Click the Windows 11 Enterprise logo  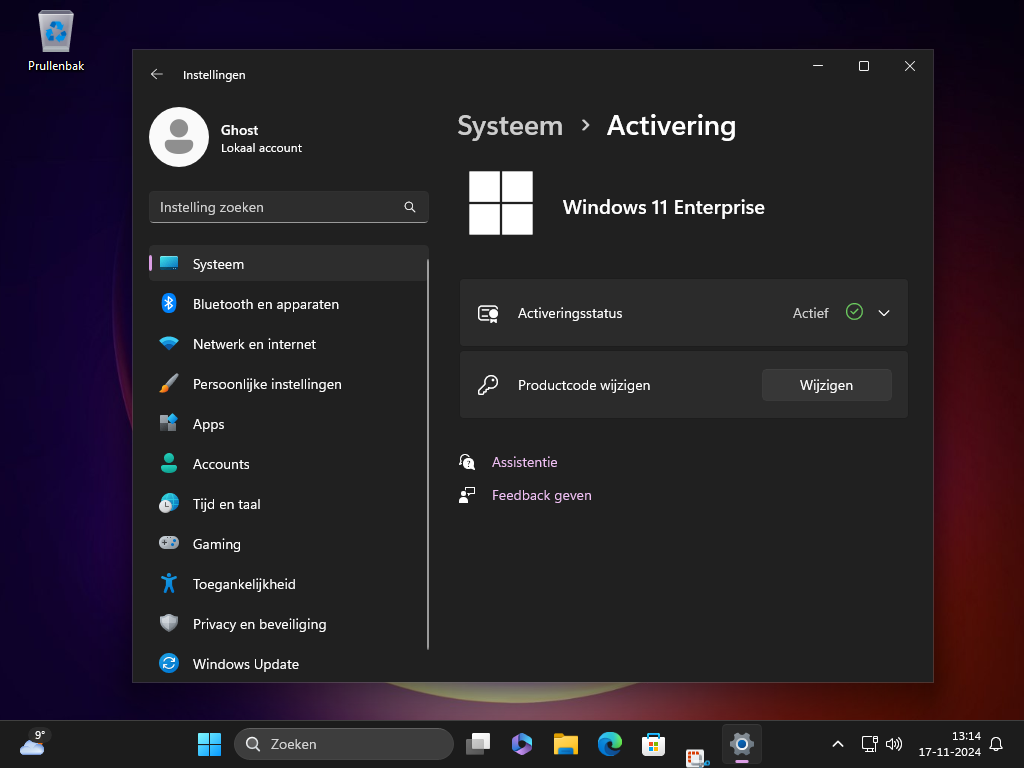pyautogui.click(x=501, y=203)
